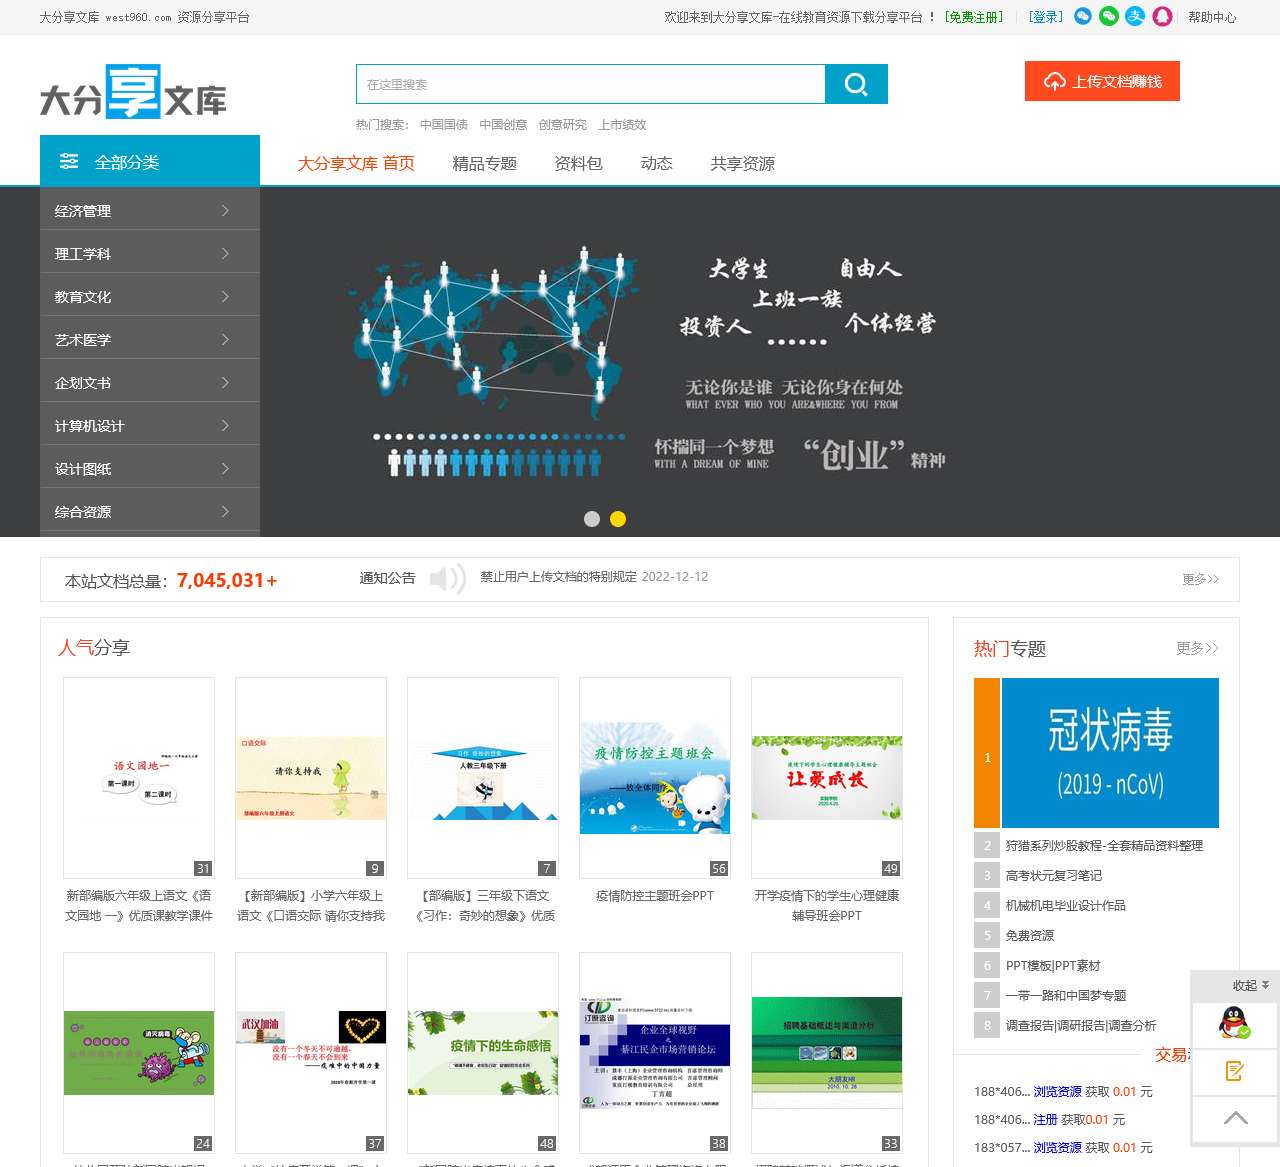The width and height of the screenshot is (1280, 1167).
Task: Expand the 企划文书 category arrow
Action: coord(225,383)
